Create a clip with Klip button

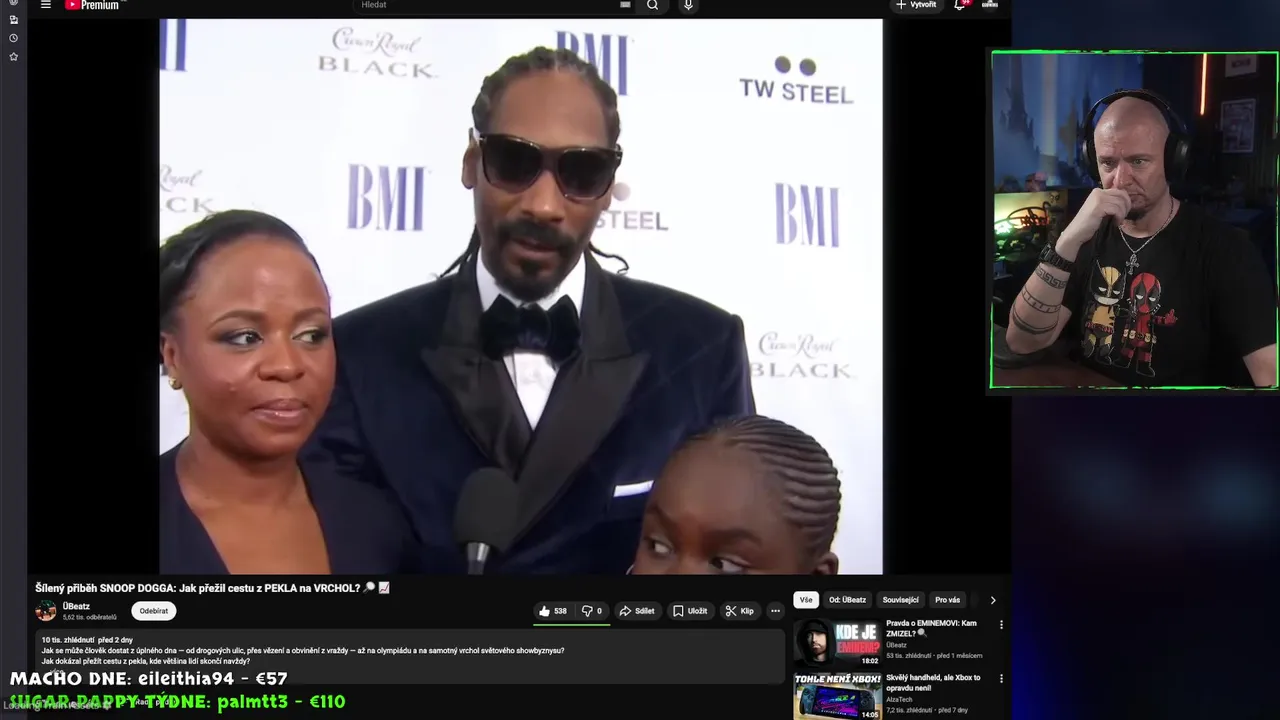click(x=740, y=611)
